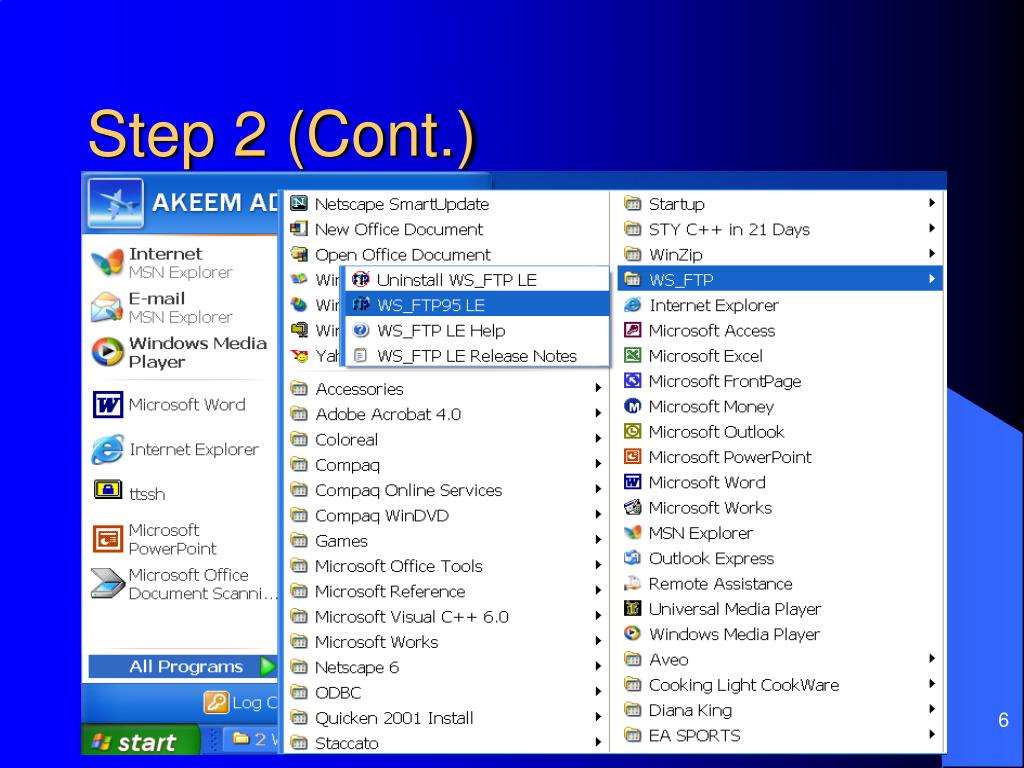Select the Diana King folder
This screenshot has width=1024, height=768.
780,710
